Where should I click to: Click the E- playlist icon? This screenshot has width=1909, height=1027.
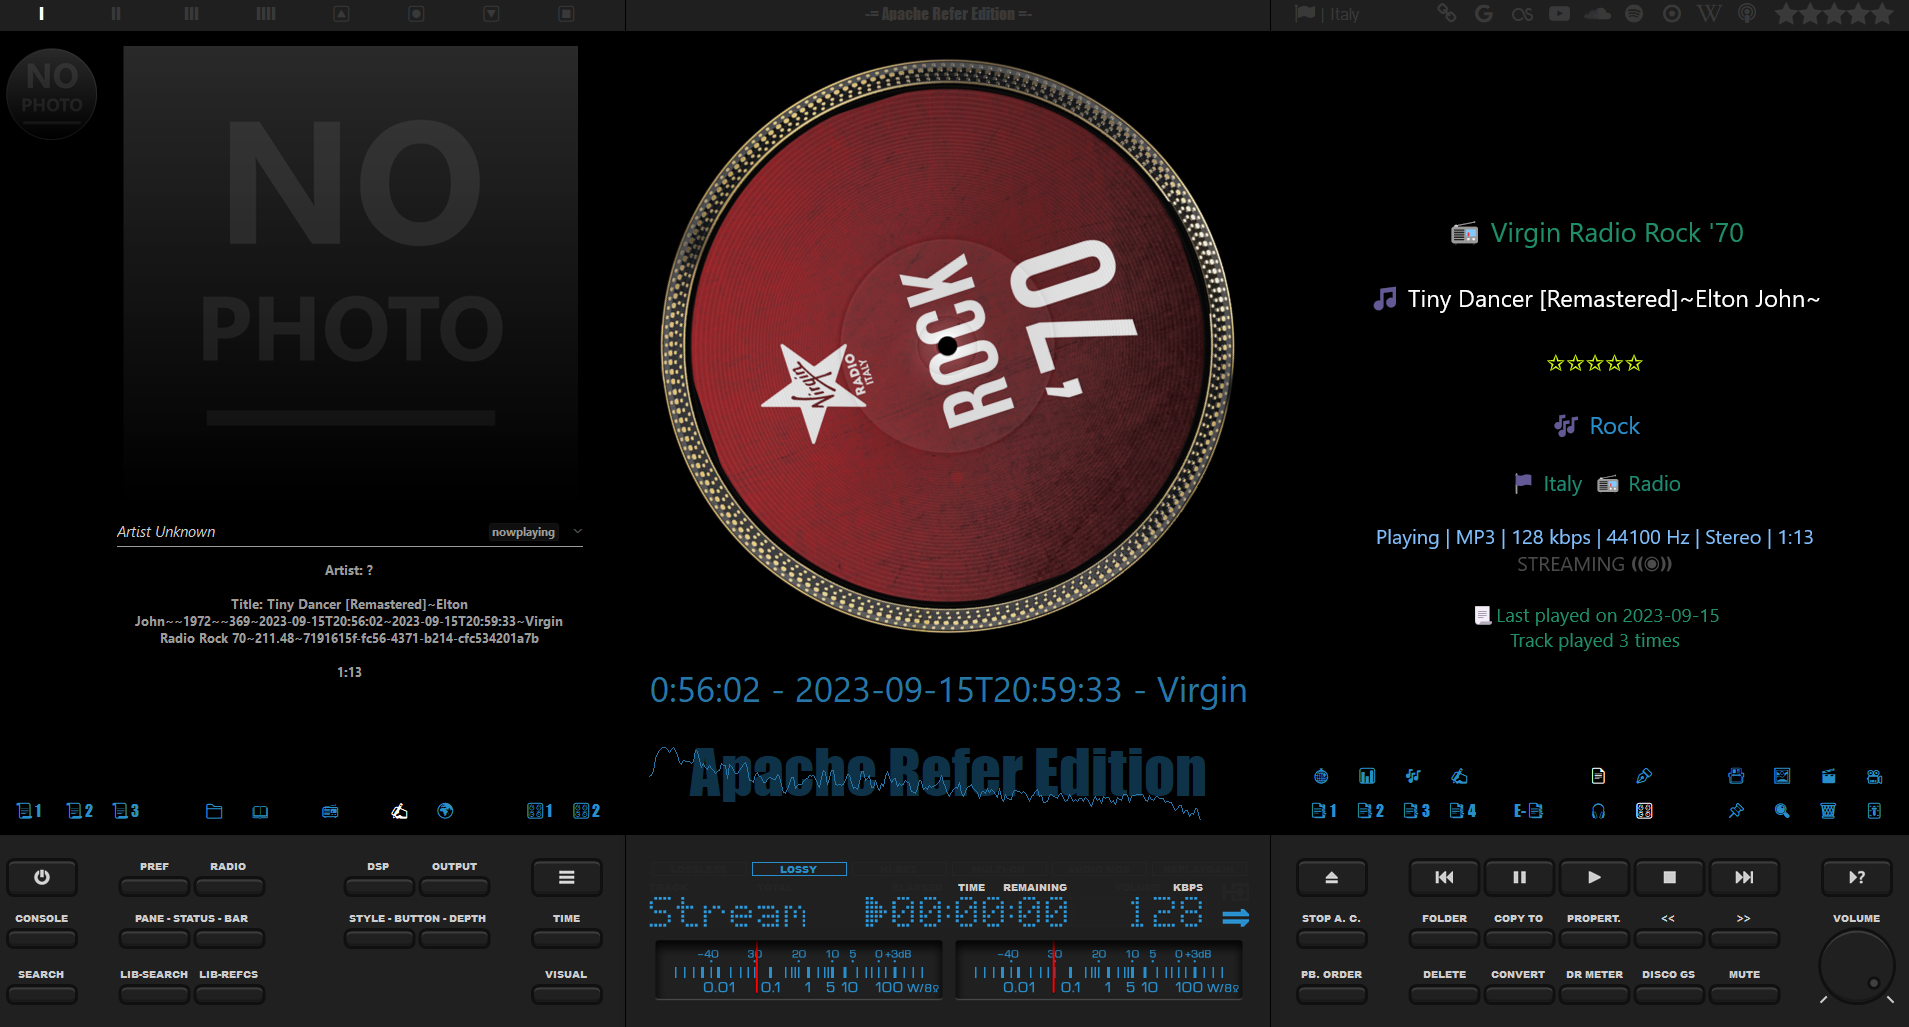pos(1528,811)
